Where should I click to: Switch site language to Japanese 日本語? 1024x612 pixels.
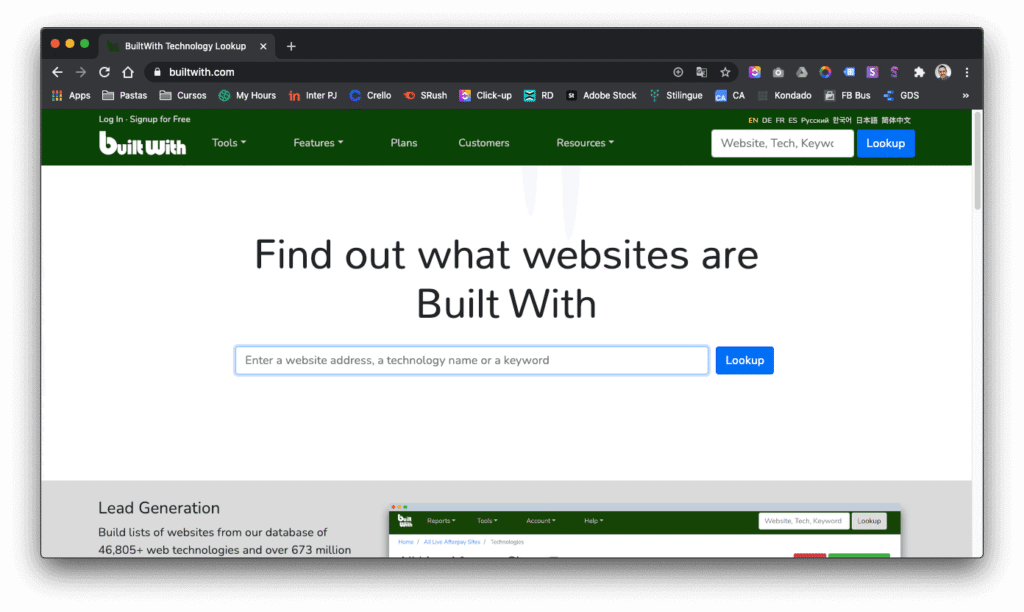point(867,120)
